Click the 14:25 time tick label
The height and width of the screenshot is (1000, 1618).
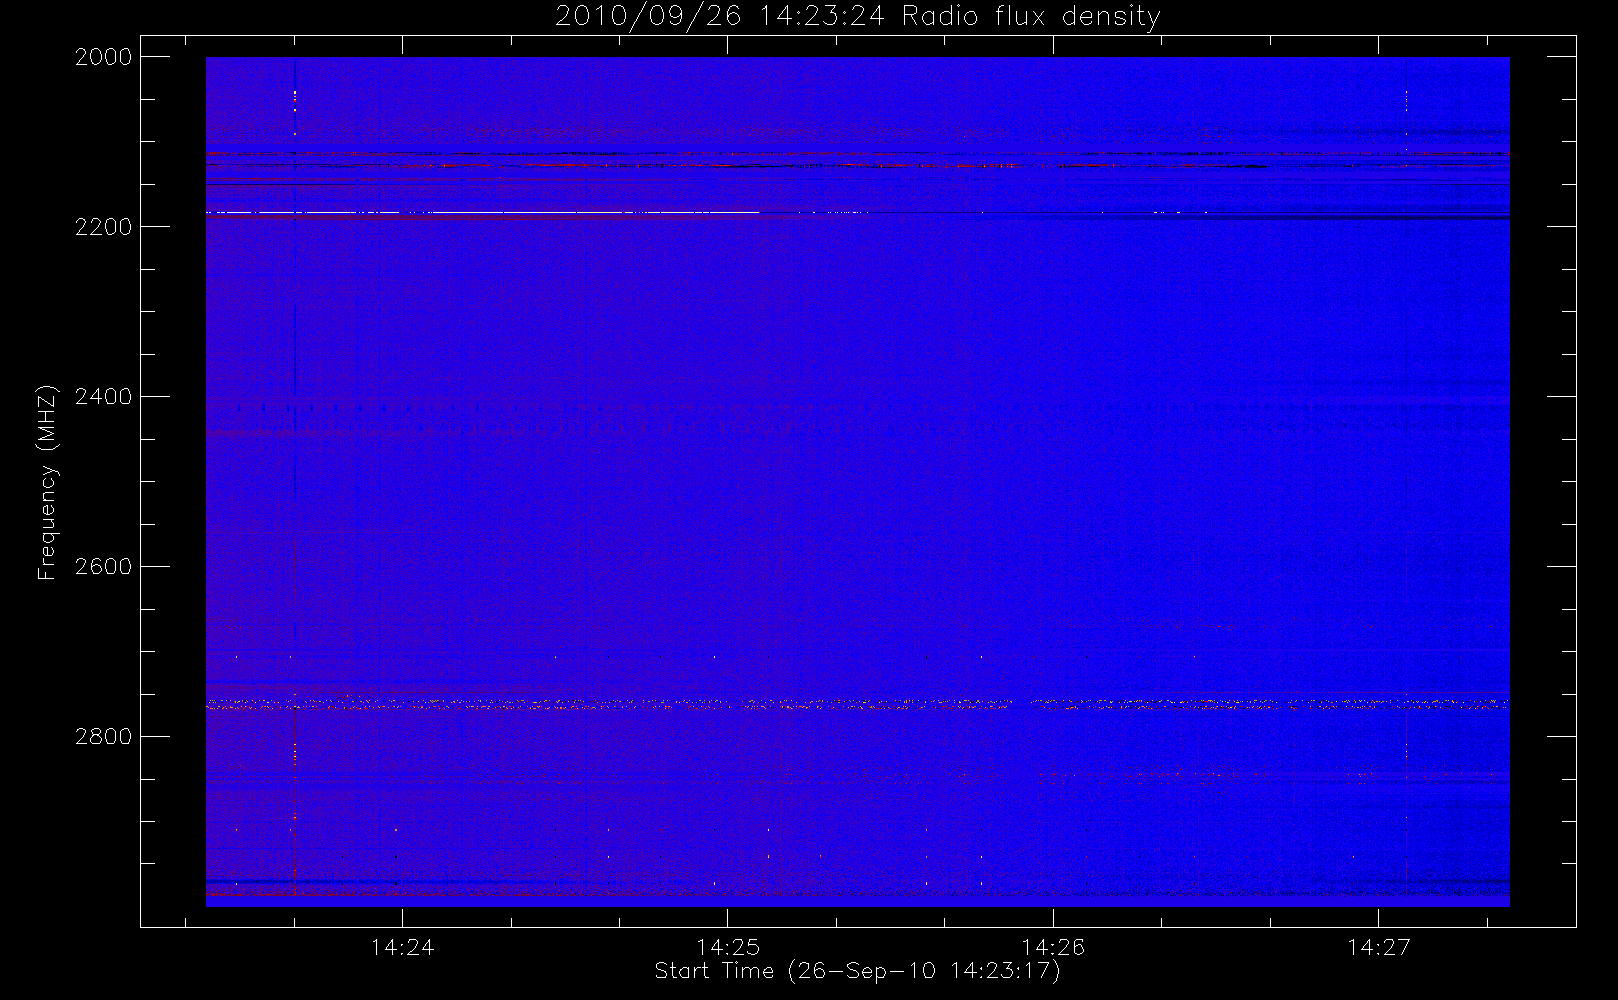728,947
